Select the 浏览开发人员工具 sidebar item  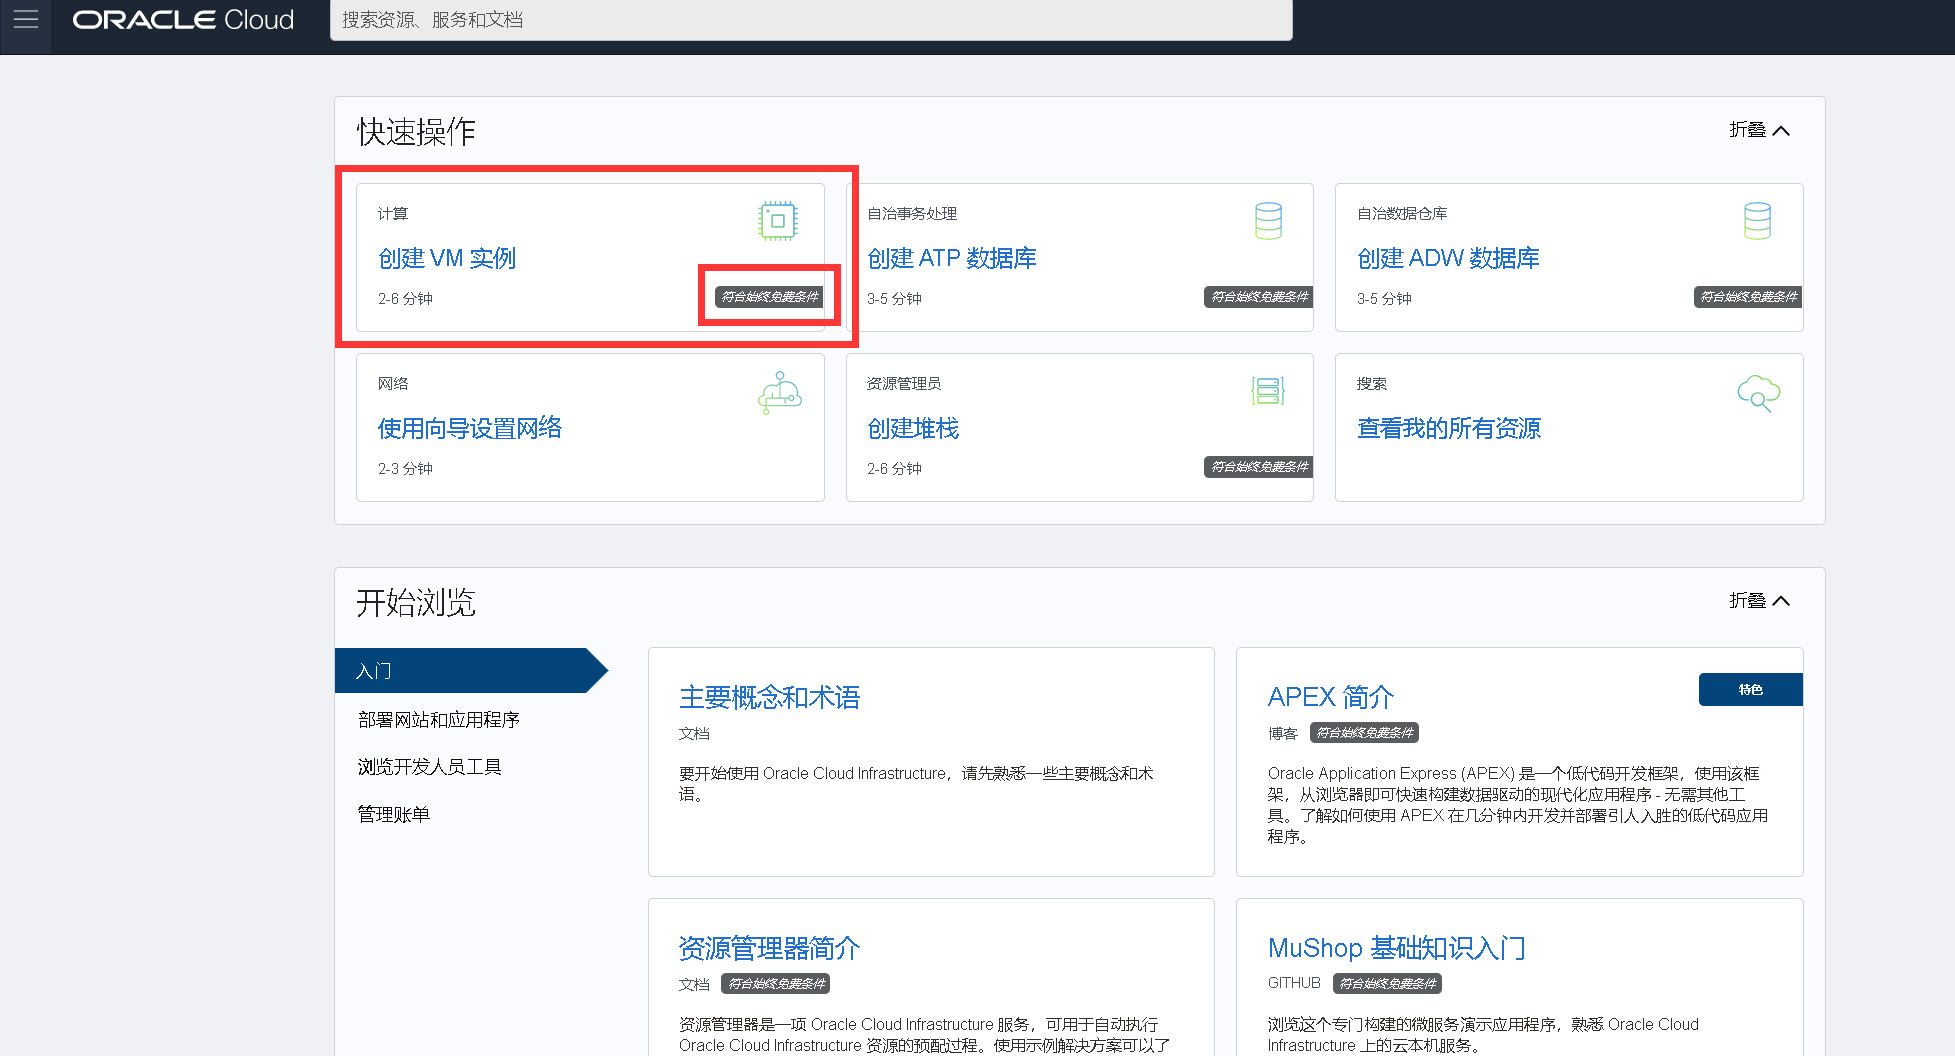[430, 766]
